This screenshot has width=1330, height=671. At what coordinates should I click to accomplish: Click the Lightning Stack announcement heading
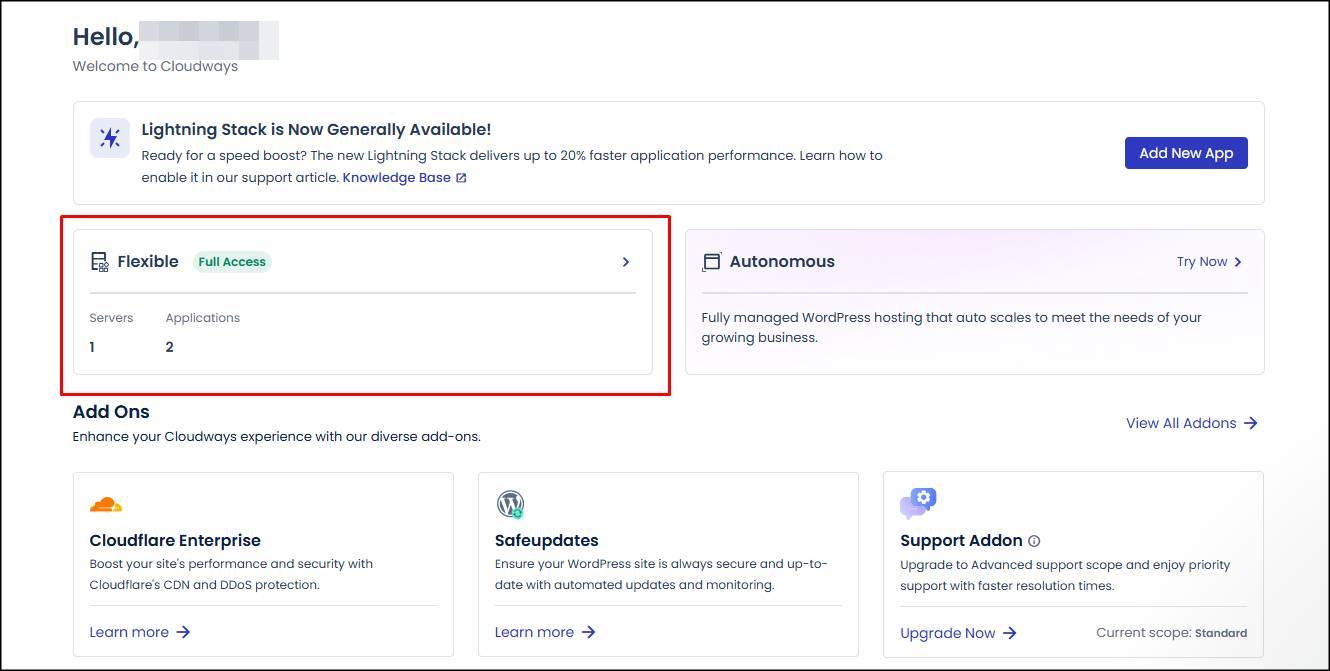pyautogui.click(x=316, y=129)
